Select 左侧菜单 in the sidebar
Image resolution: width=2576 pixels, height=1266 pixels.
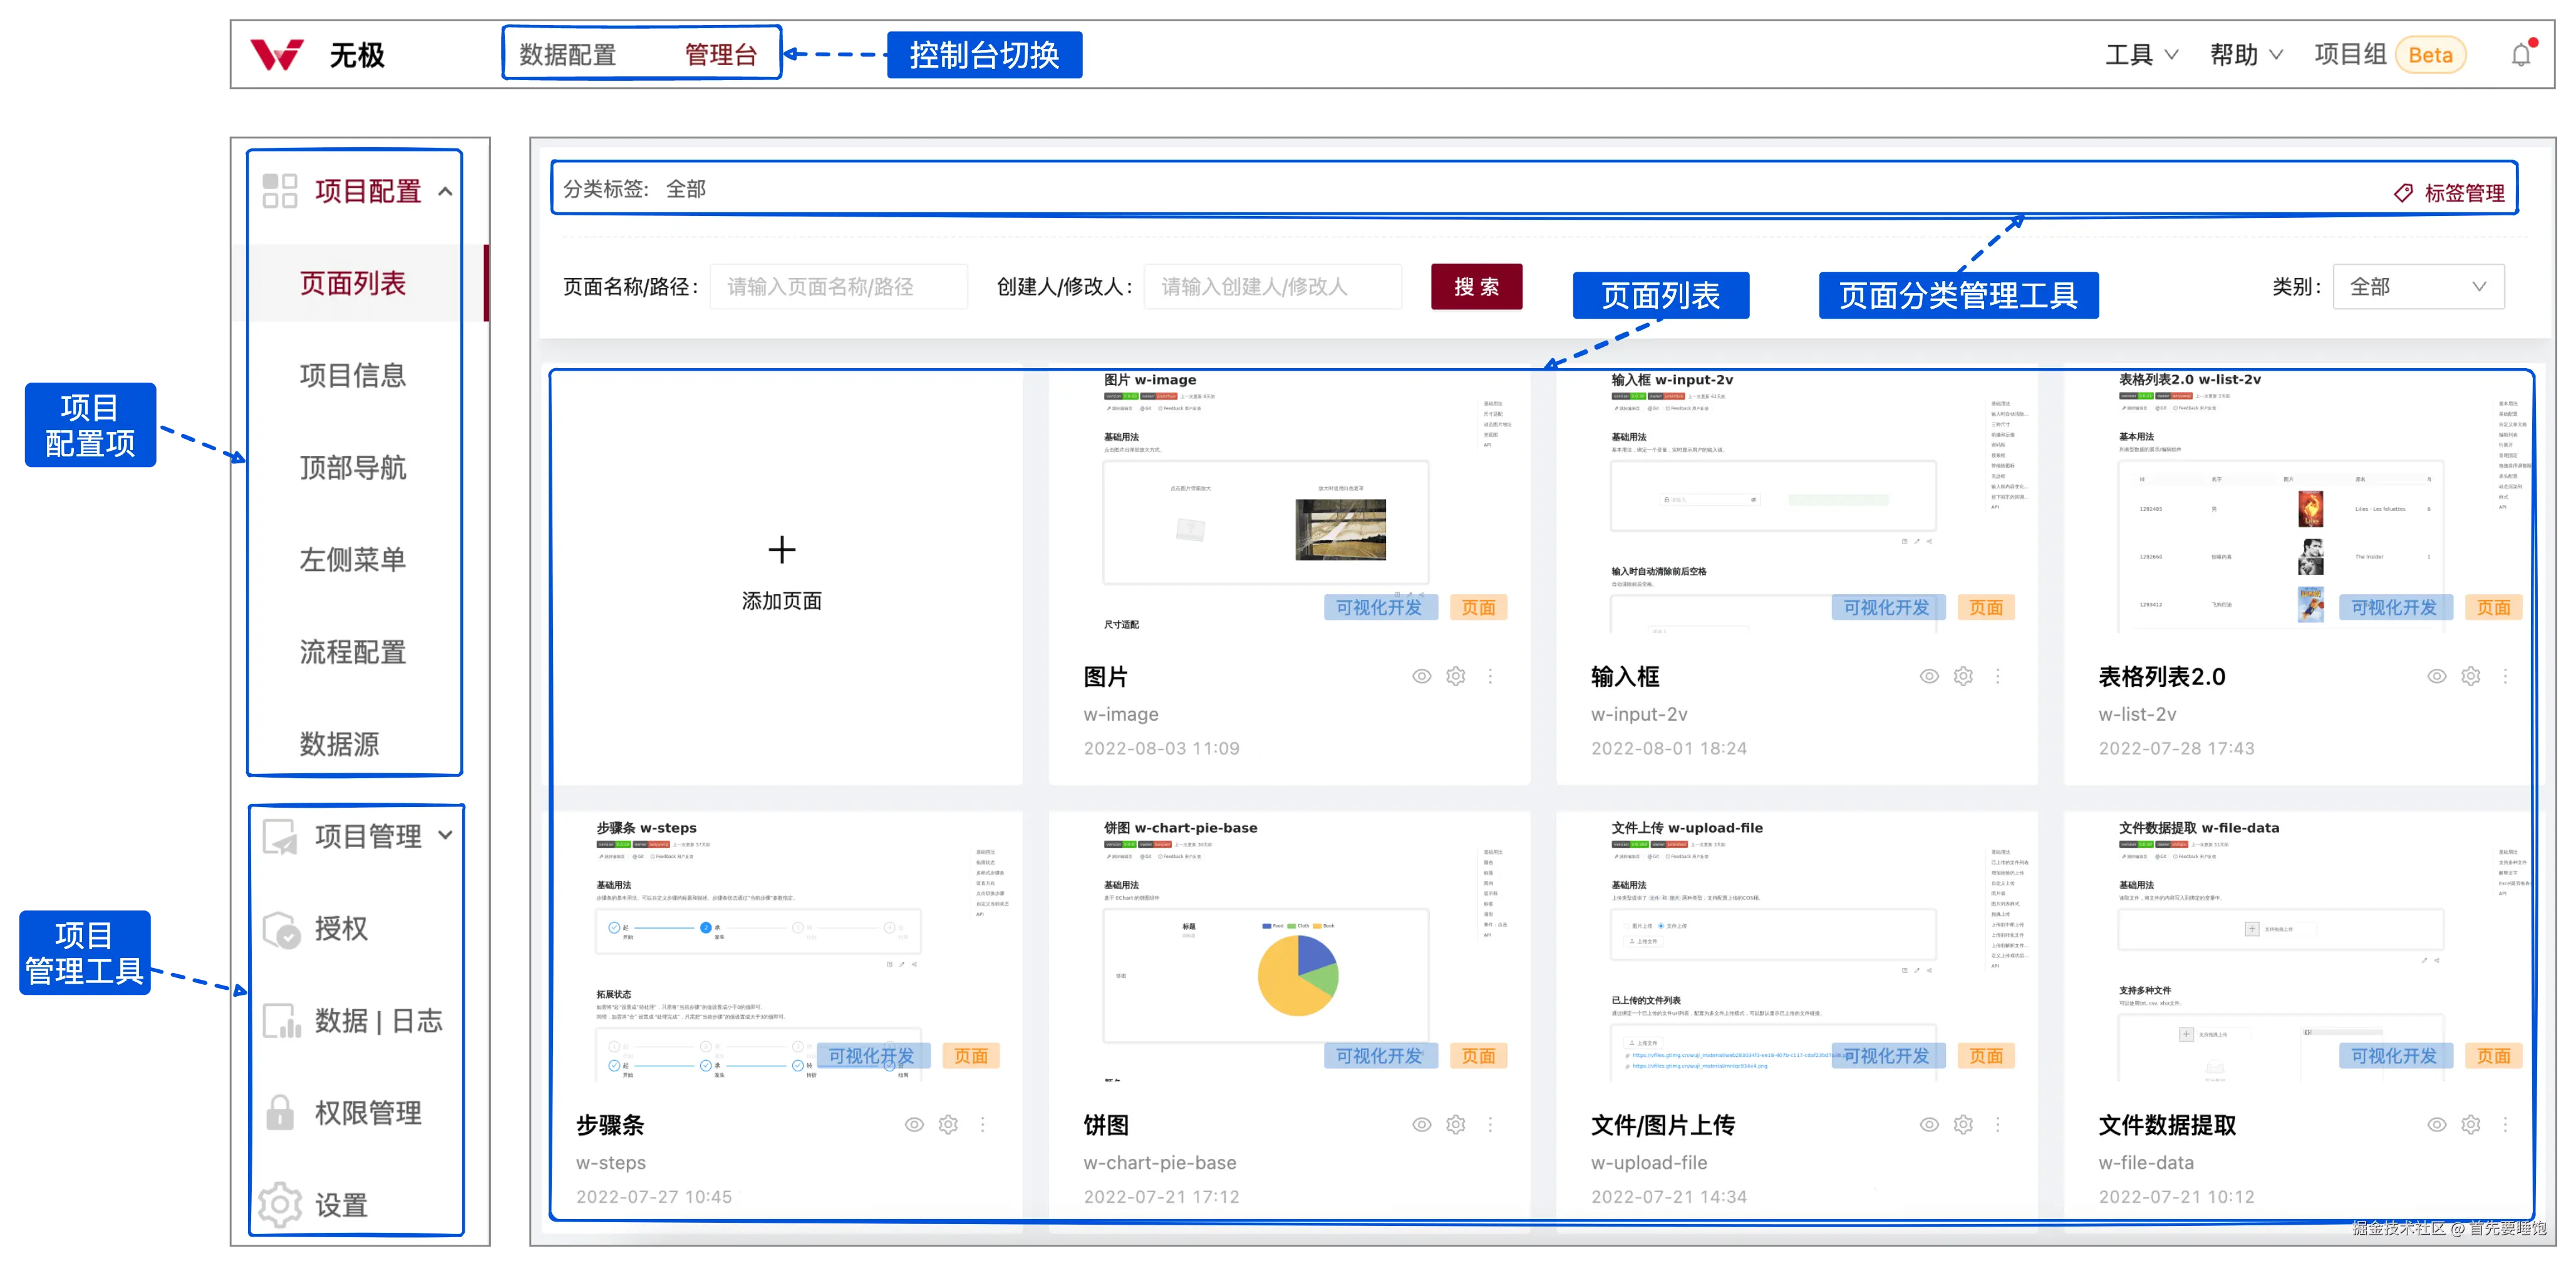pos(352,560)
